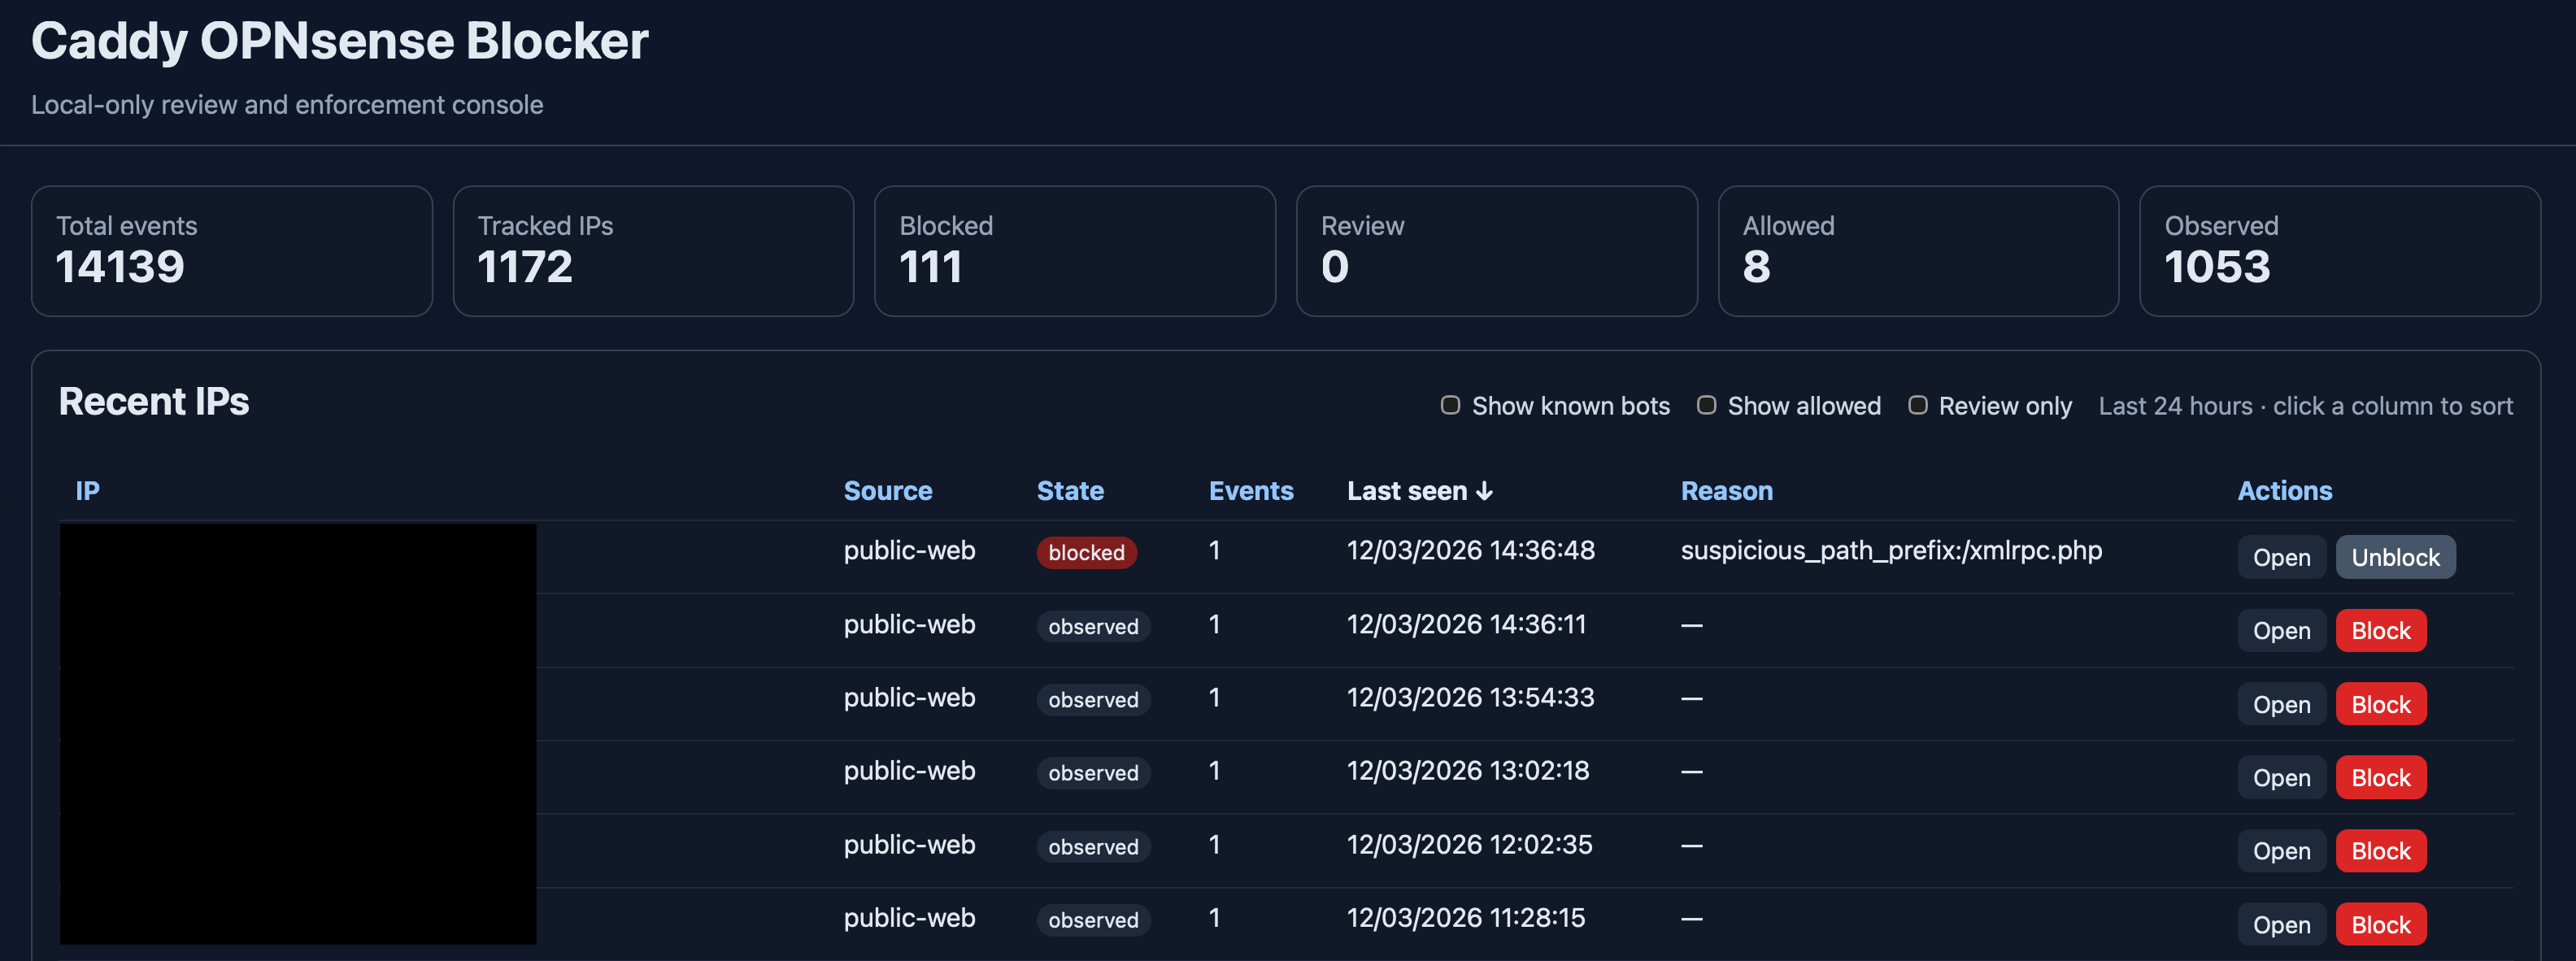Unblock the xmlrpc.php blocked IP
The image size is (2576, 961).
point(2394,558)
